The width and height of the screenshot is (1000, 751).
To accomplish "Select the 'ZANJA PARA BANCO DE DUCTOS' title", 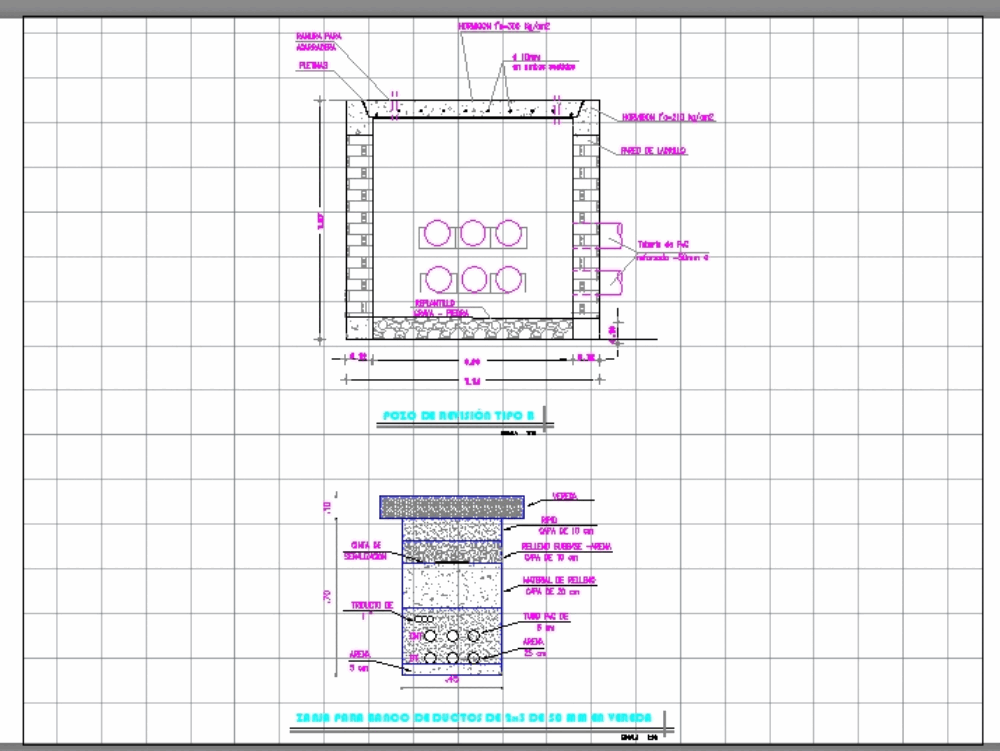I will [x=473, y=718].
